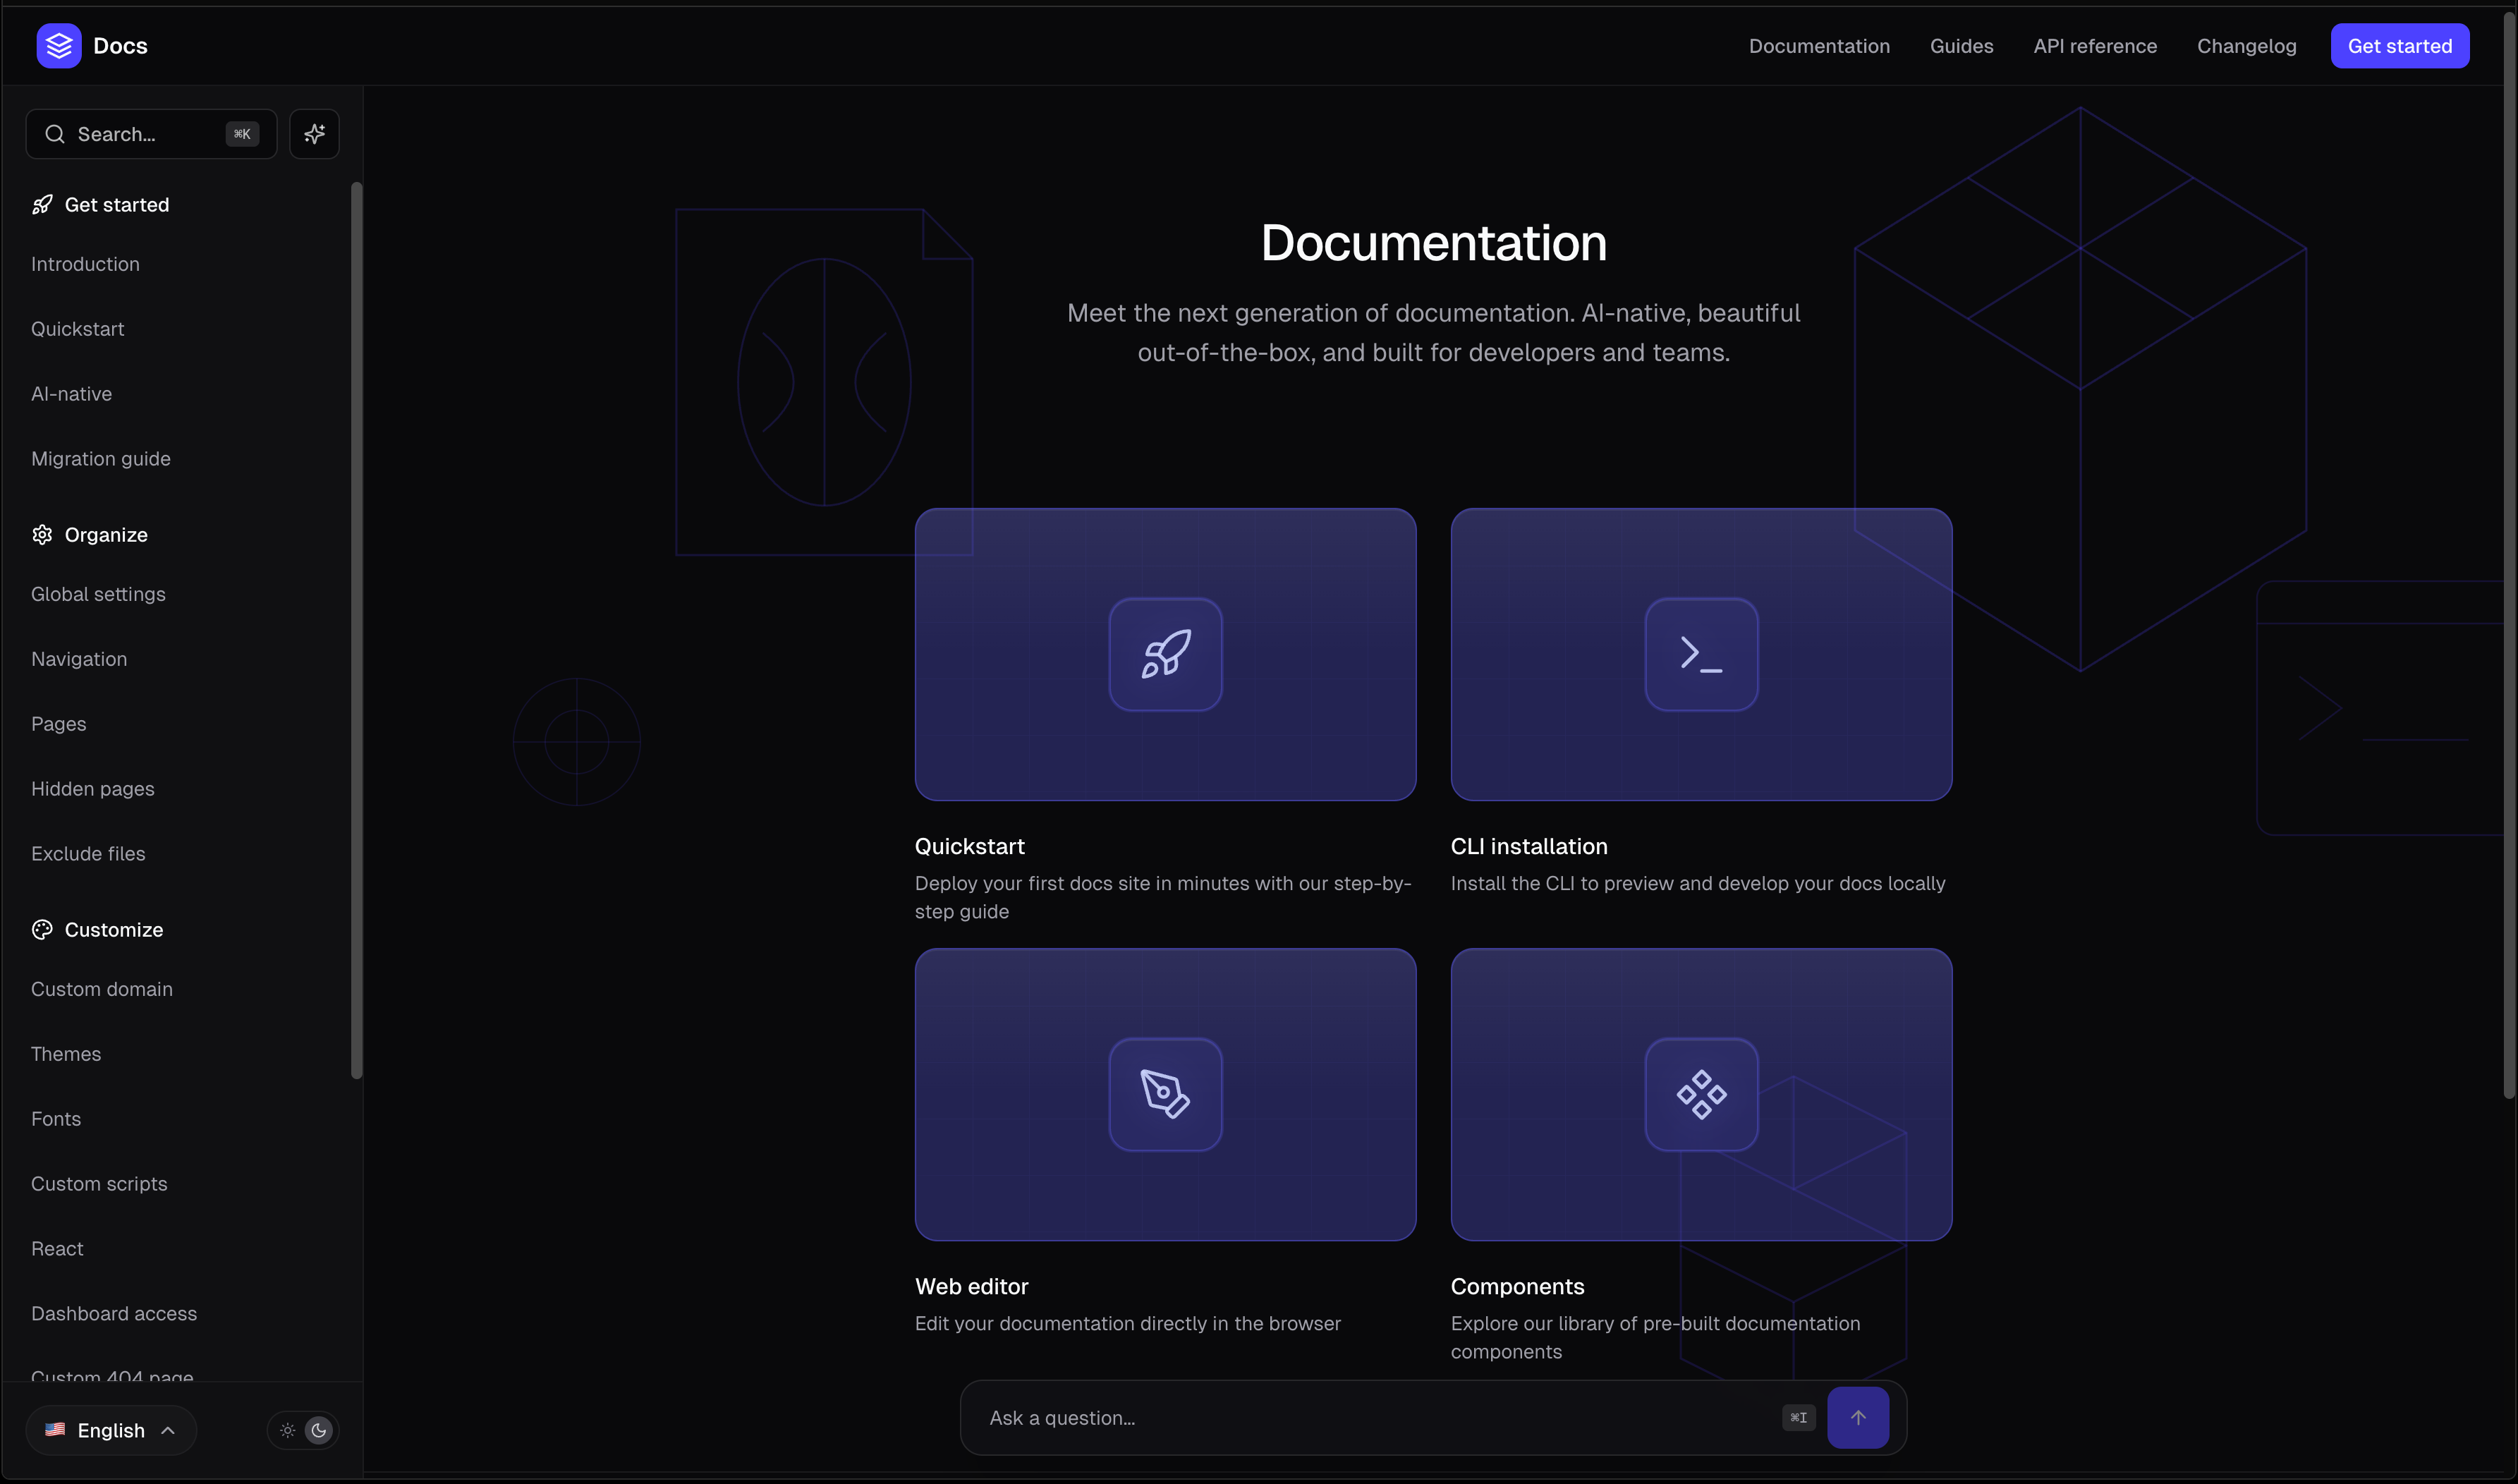
Task: Open the Documentation top nav item
Action: point(1819,46)
